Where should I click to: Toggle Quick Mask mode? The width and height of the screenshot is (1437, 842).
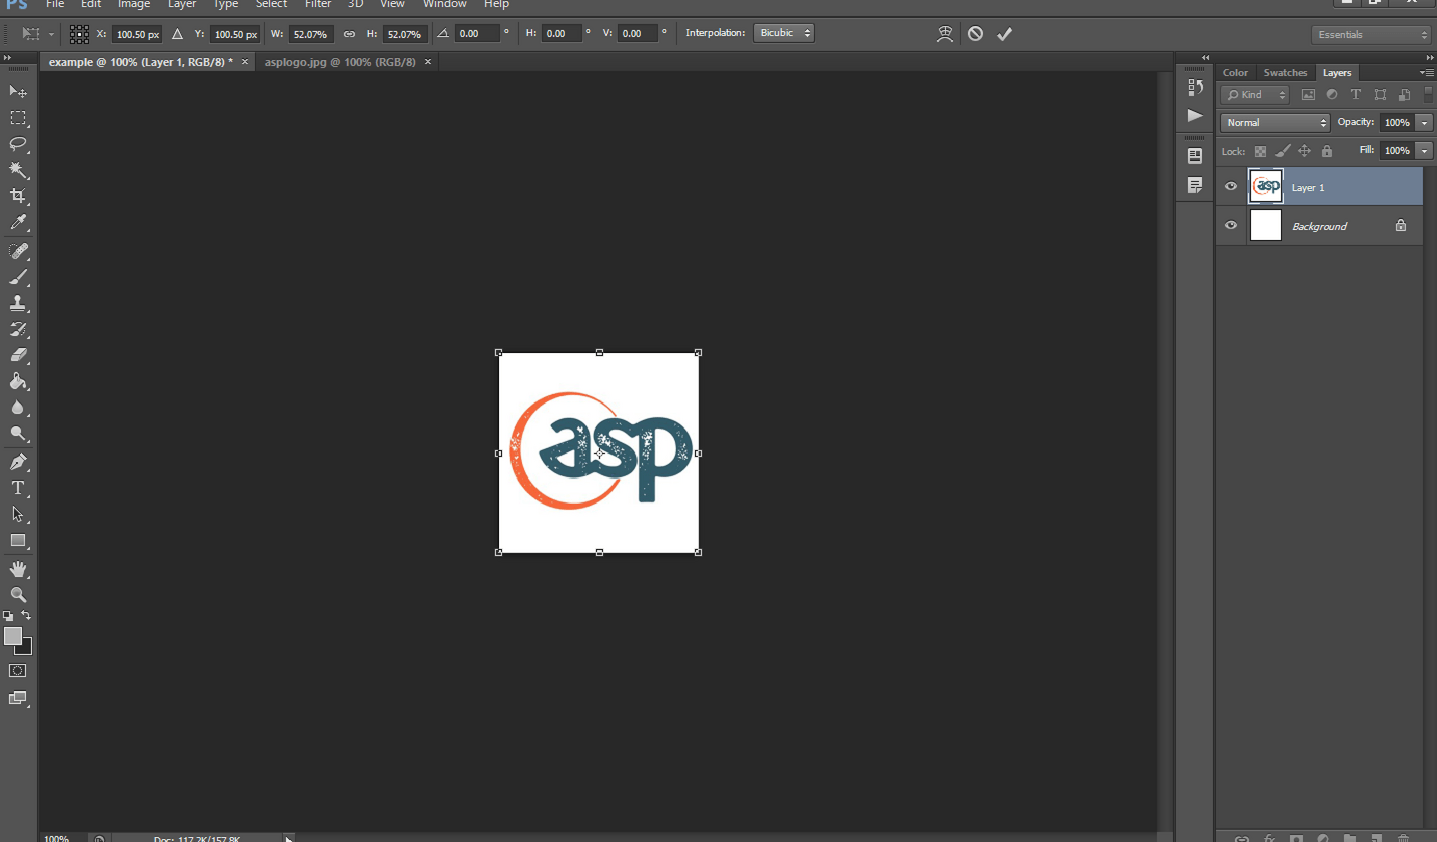(18, 671)
